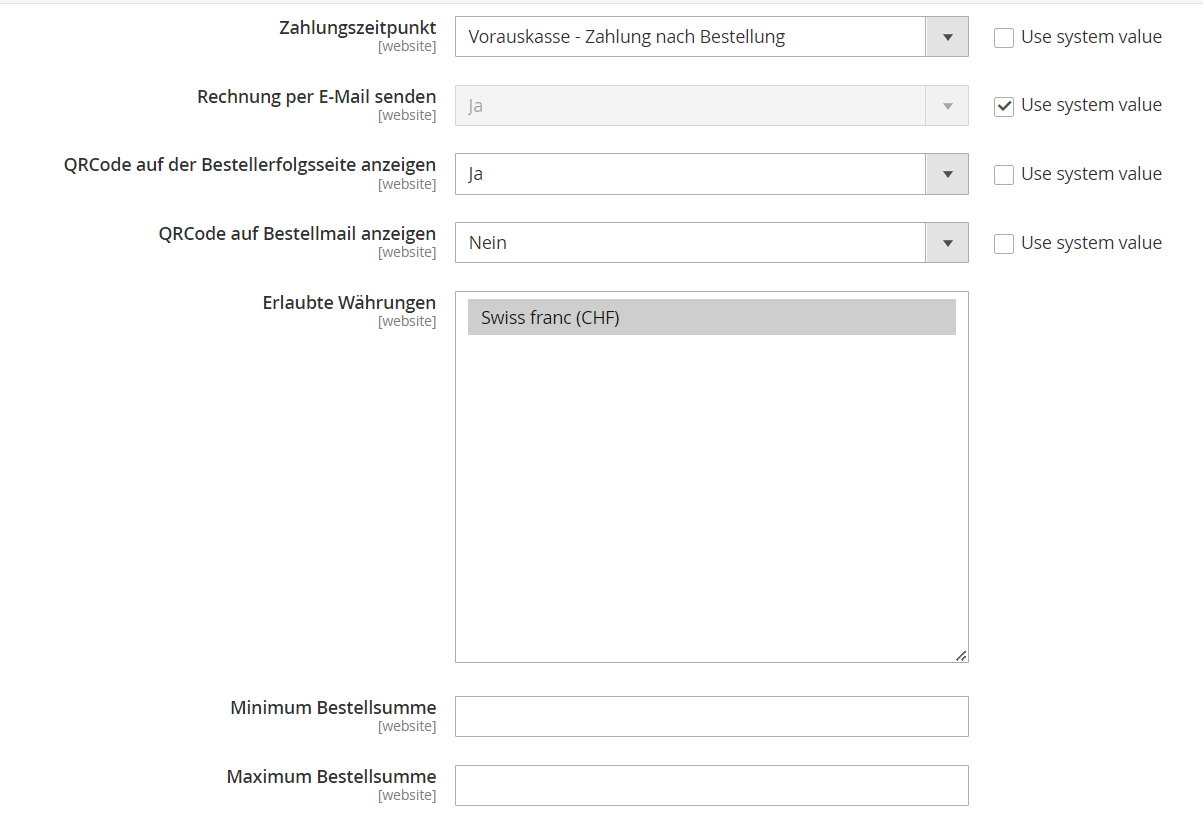Click the resize handle of the currency list
1203x821 pixels.
(961, 655)
